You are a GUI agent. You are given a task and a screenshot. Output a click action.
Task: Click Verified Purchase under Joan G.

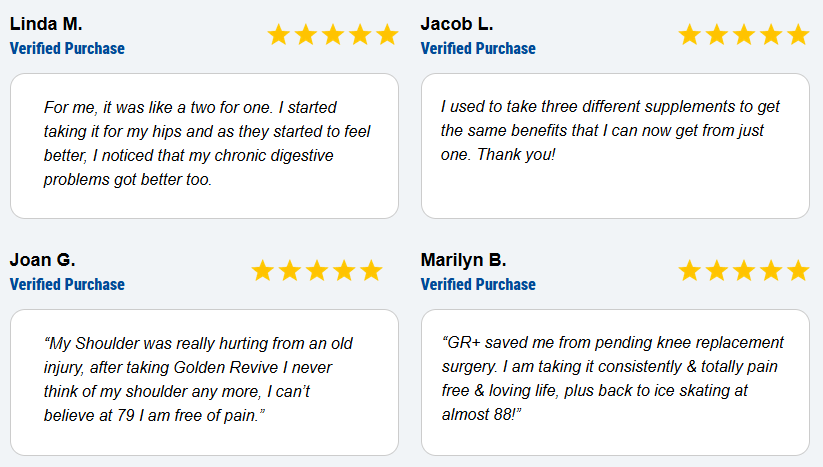(67, 285)
